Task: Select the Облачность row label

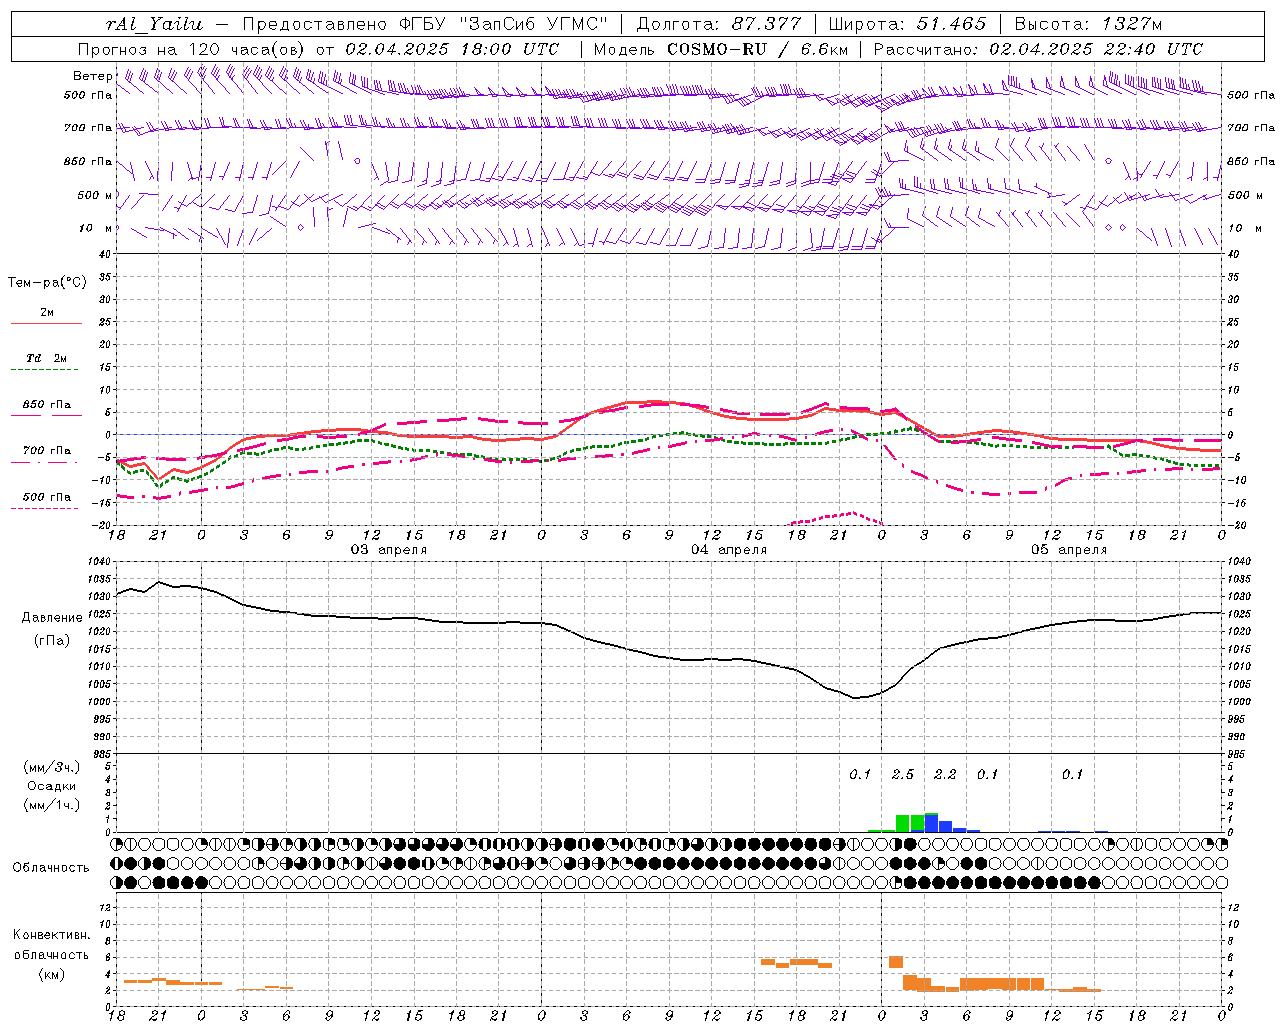Action: point(51,867)
